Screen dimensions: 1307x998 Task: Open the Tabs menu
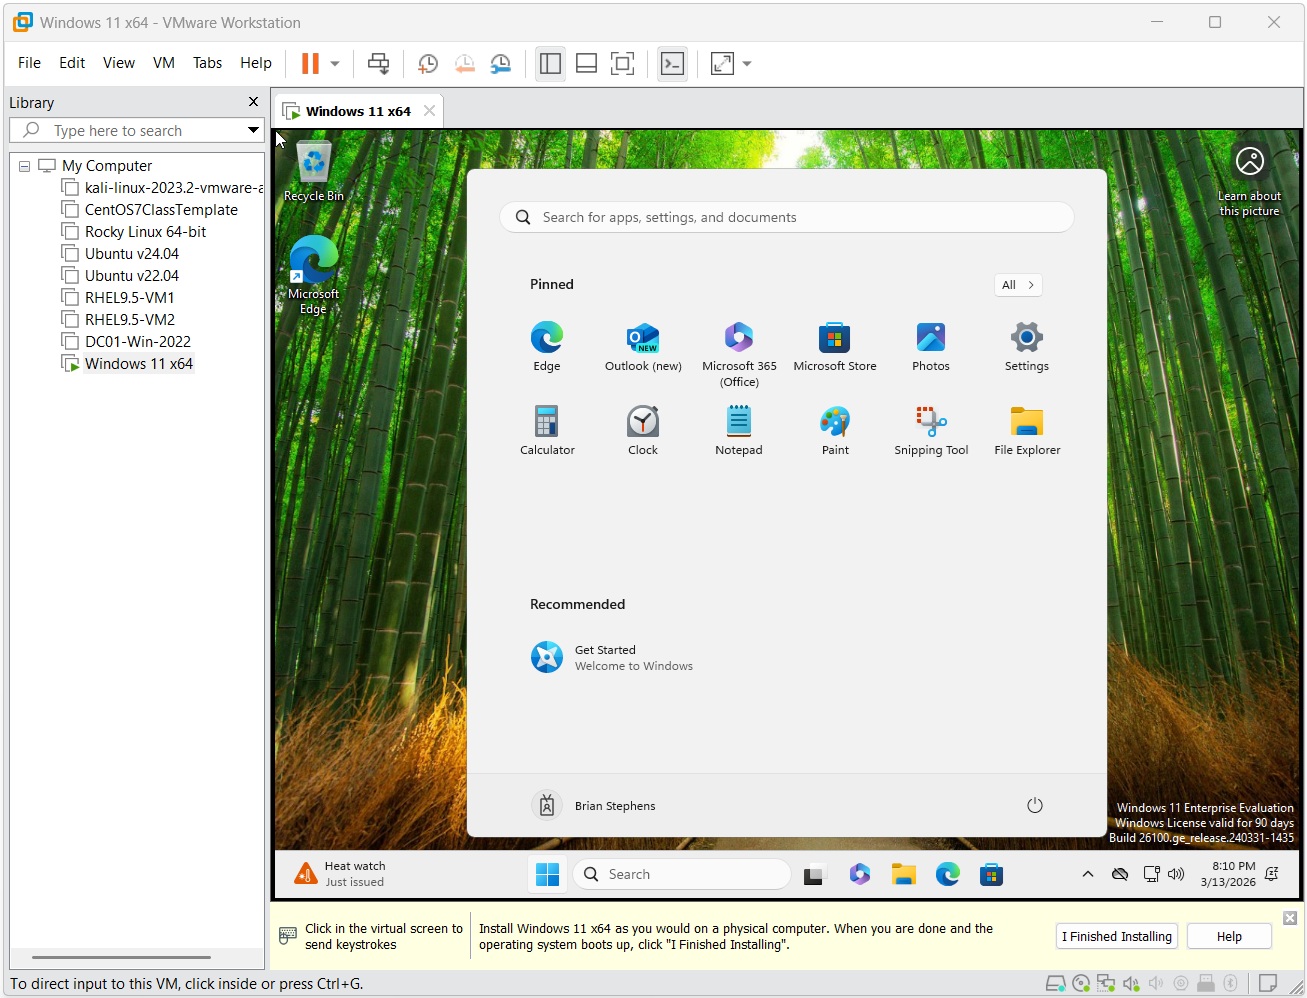[x=207, y=62]
